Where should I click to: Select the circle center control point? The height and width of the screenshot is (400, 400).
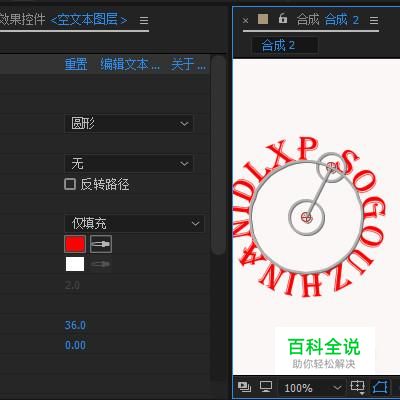click(306, 217)
